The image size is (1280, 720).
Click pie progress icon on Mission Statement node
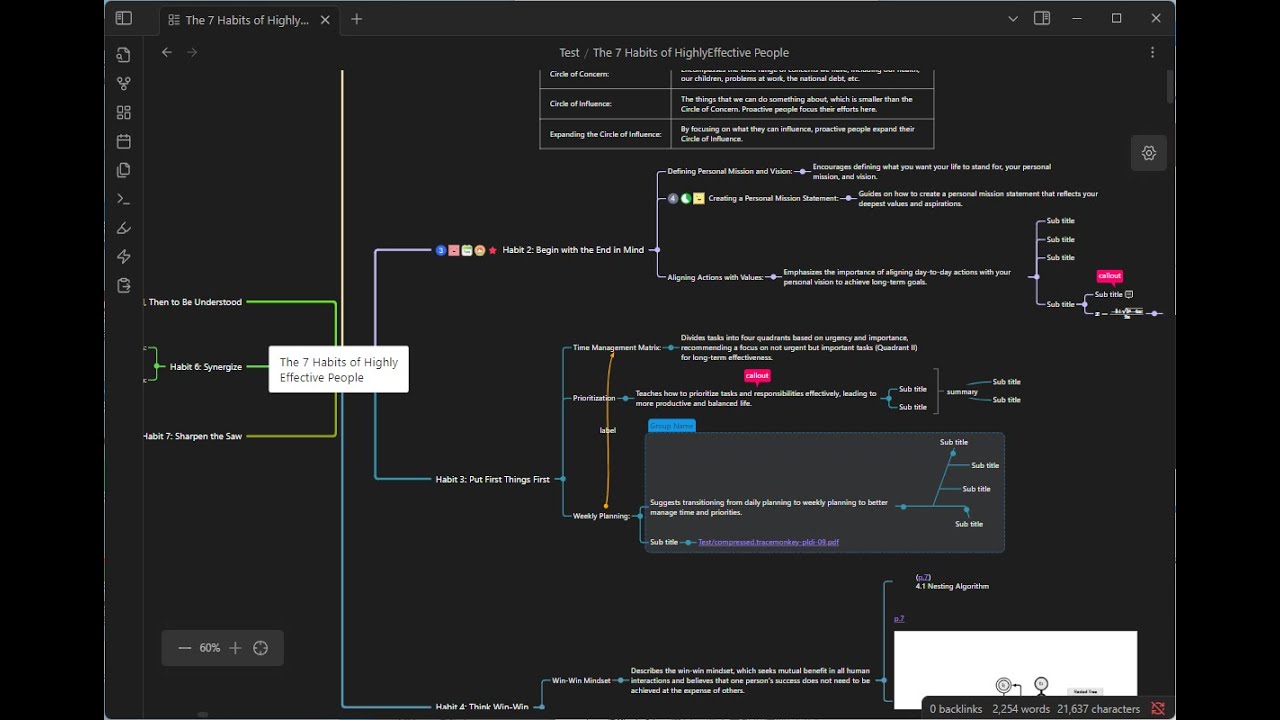click(686, 198)
